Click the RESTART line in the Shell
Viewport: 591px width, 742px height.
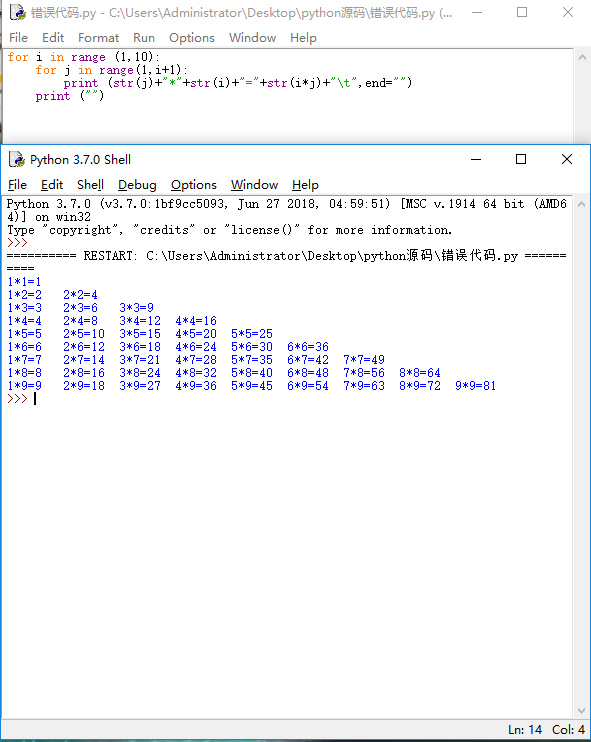(286, 262)
